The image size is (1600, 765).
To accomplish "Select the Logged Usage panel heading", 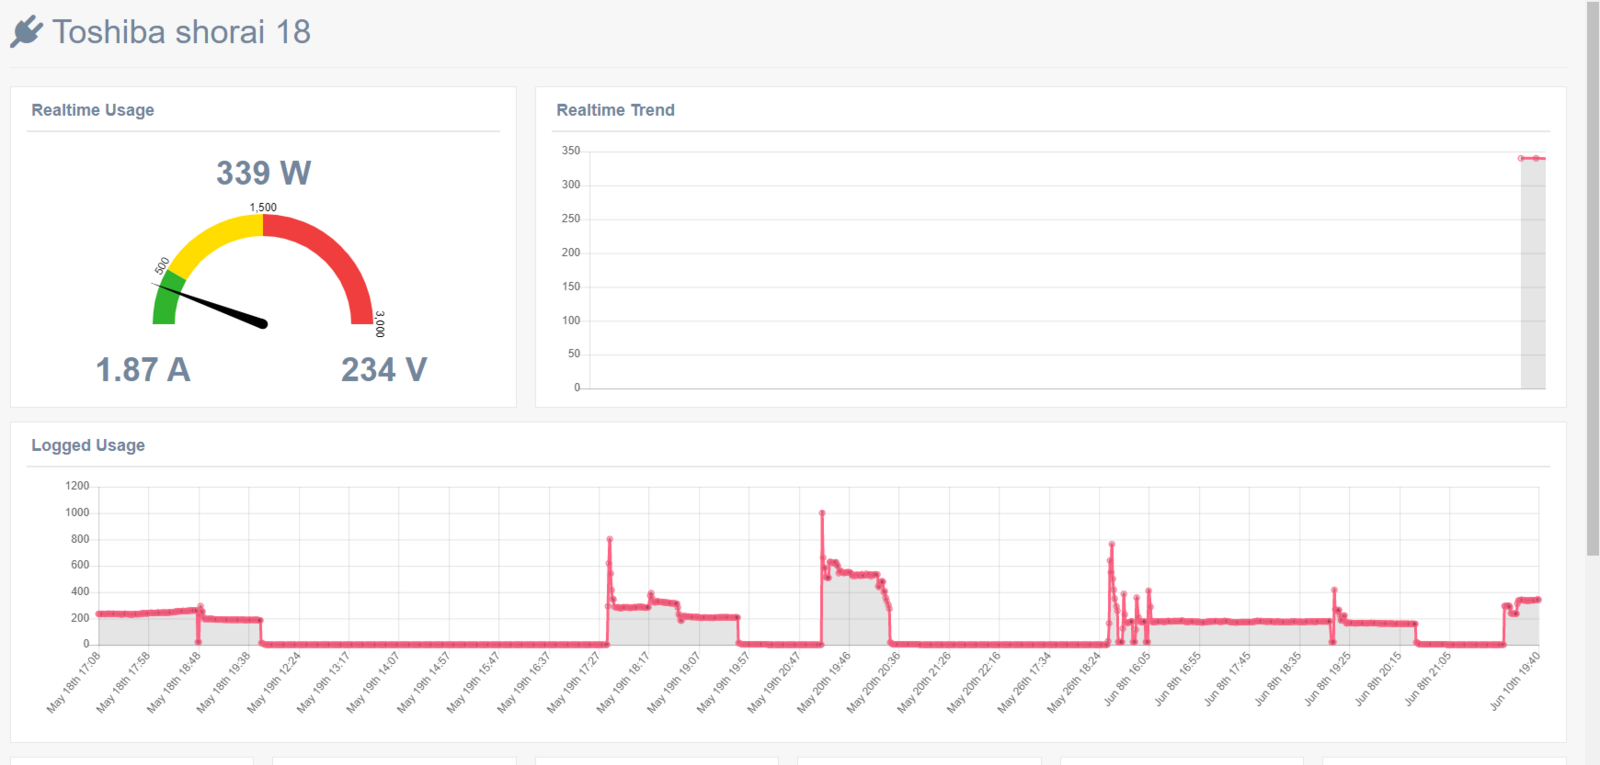I will tap(88, 445).
